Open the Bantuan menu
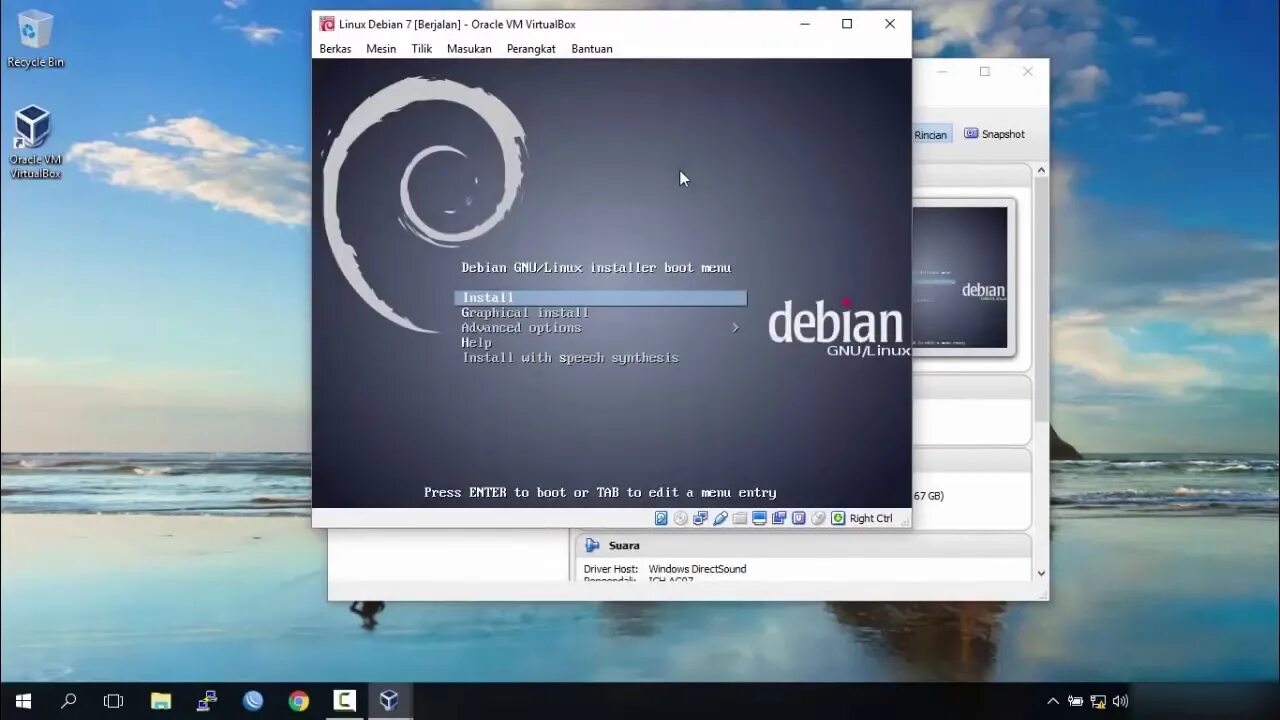Image resolution: width=1280 pixels, height=720 pixels. click(592, 49)
